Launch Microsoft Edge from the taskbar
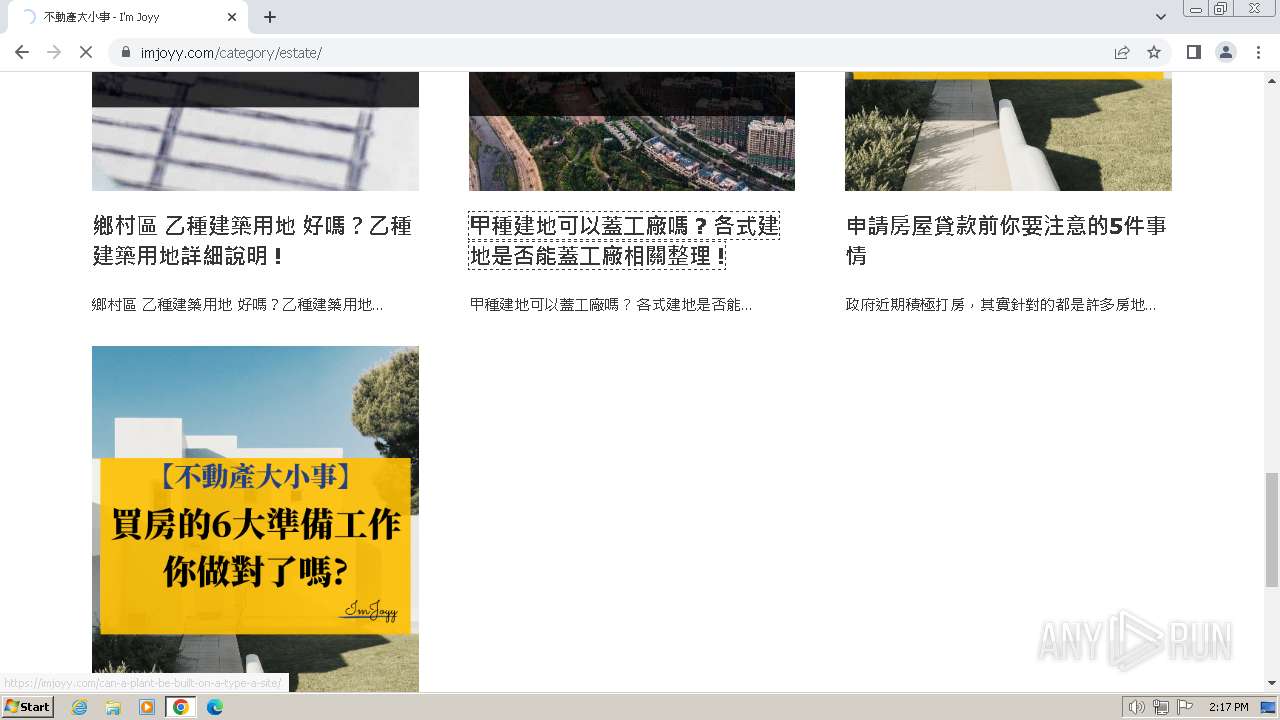This screenshot has height=720, width=1280. point(214,707)
